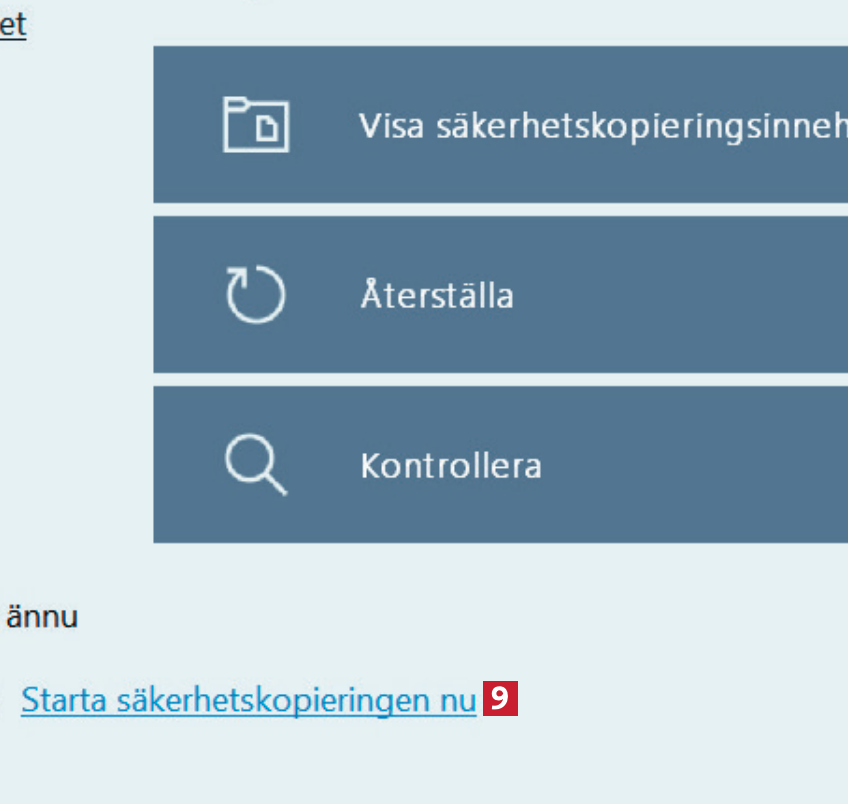Click the word "nu" at the link's end
The height and width of the screenshot is (804, 848).
point(458,701)
